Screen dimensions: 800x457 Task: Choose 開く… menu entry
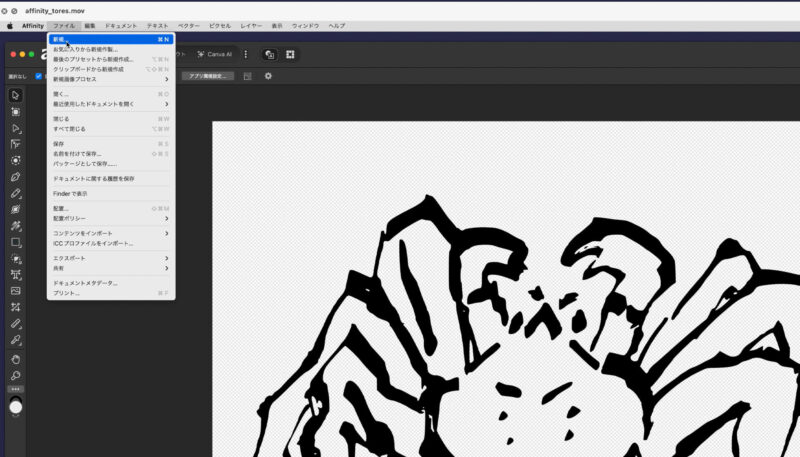(111, 94)
